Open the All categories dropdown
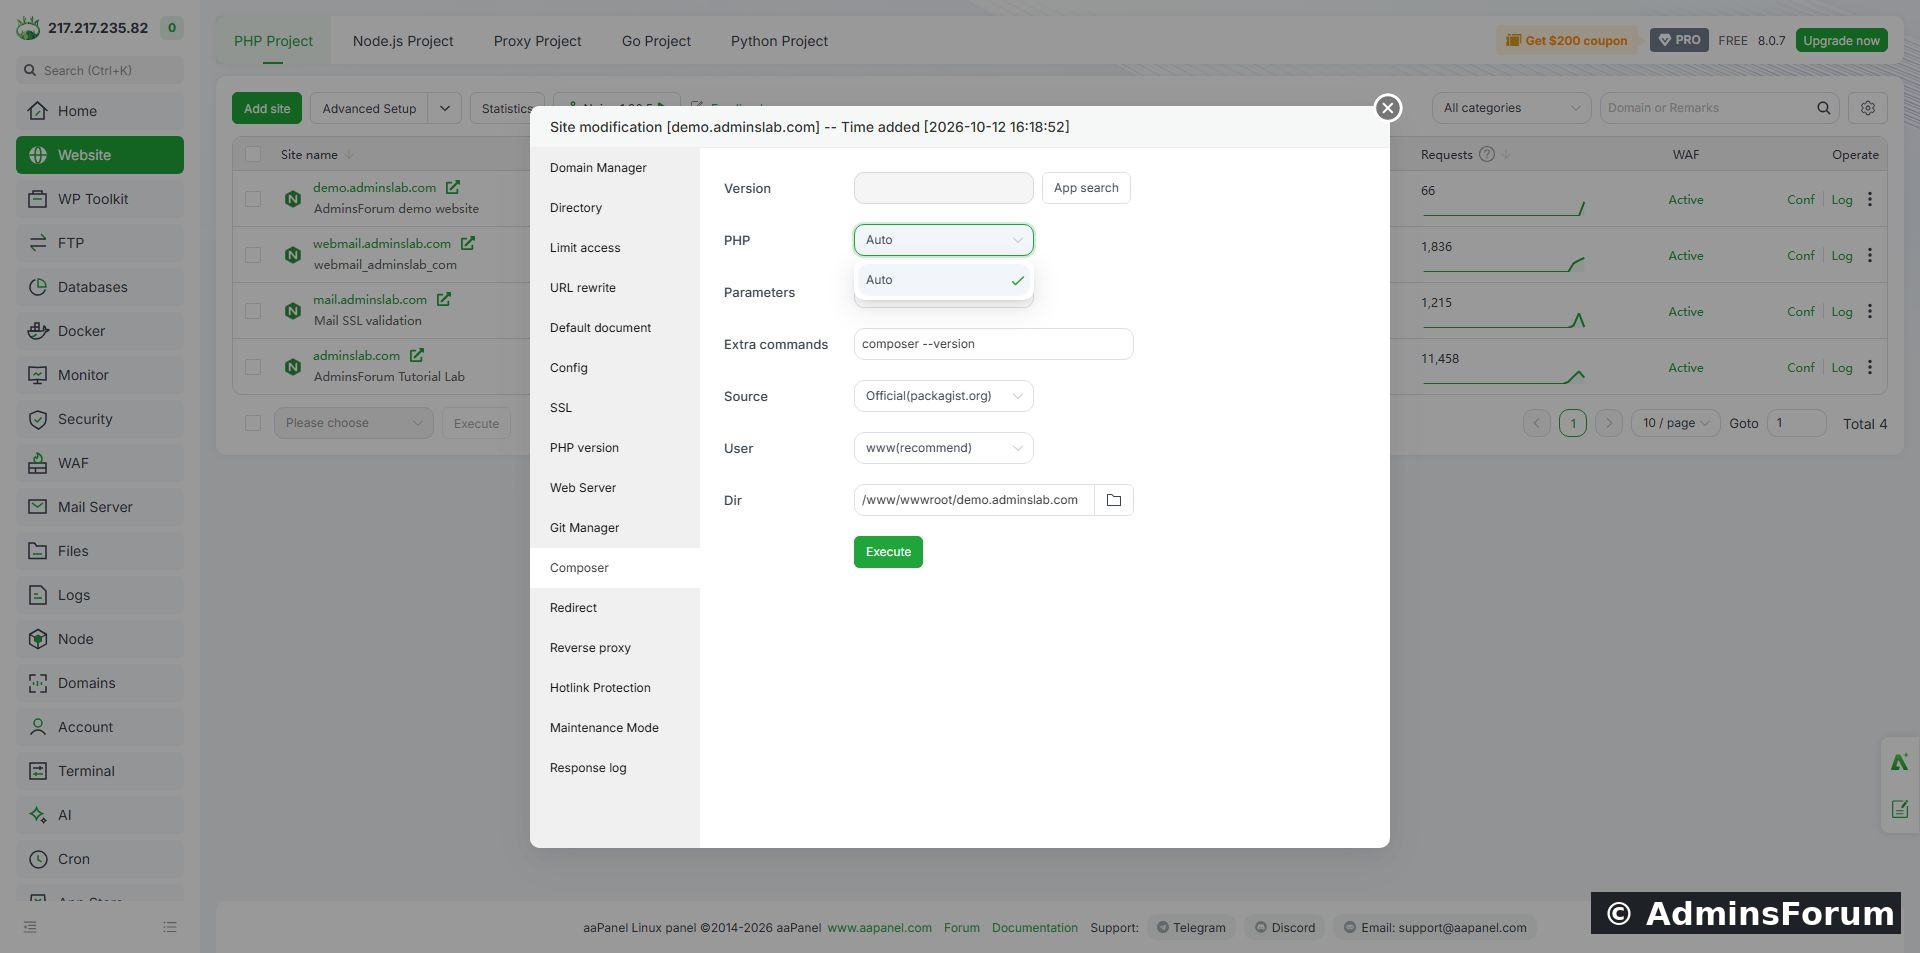The height and width of the screenshot is (953, 1920). pyautogui.click(x=1511, y=108)
